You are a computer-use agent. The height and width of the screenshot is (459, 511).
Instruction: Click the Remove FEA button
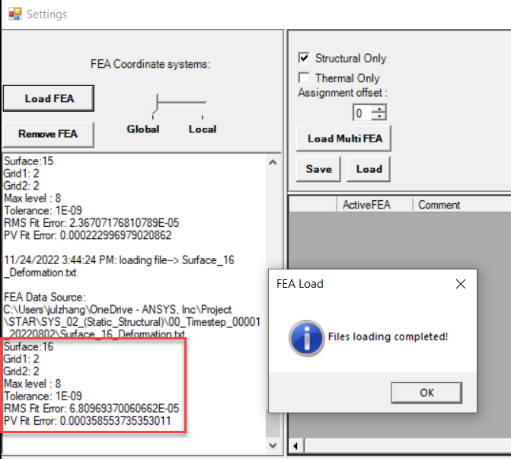point(49,134)
